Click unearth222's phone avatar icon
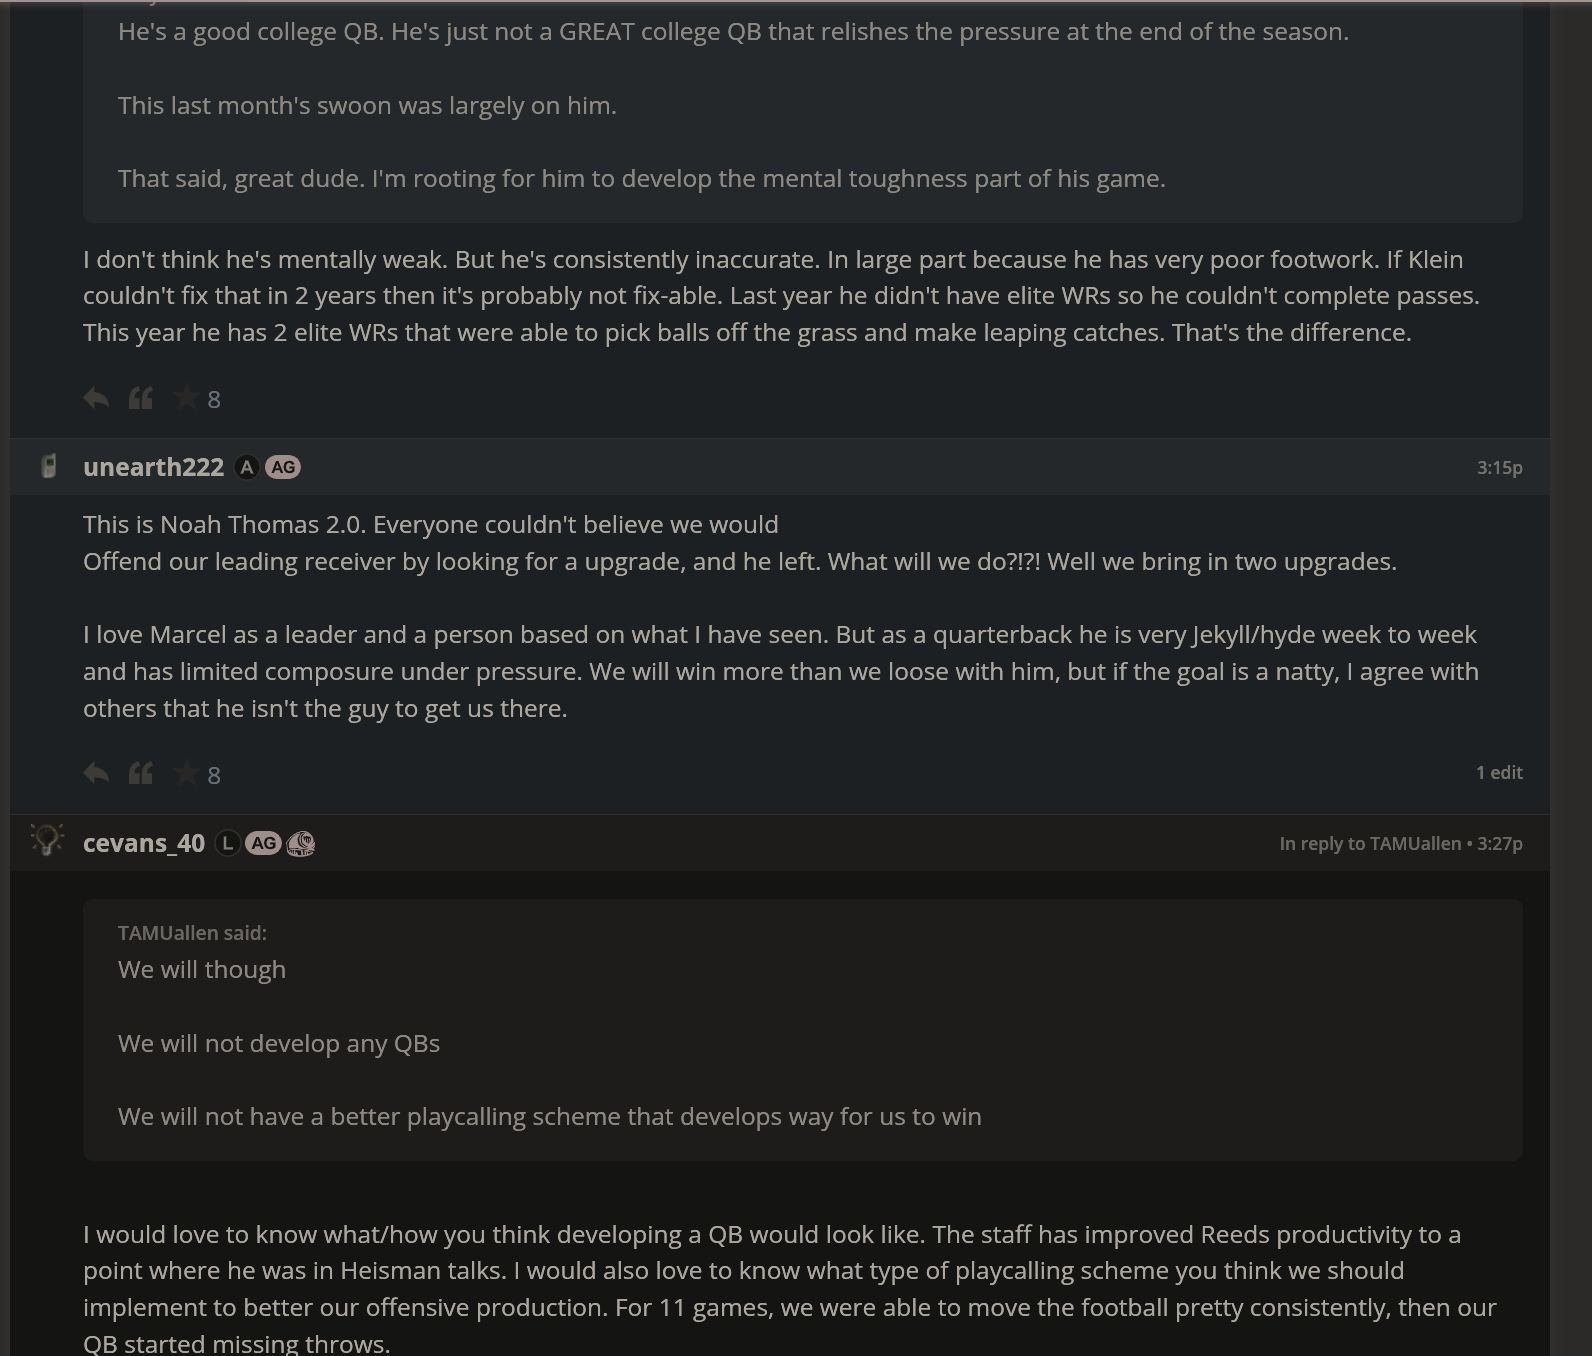 click(48, 466)
